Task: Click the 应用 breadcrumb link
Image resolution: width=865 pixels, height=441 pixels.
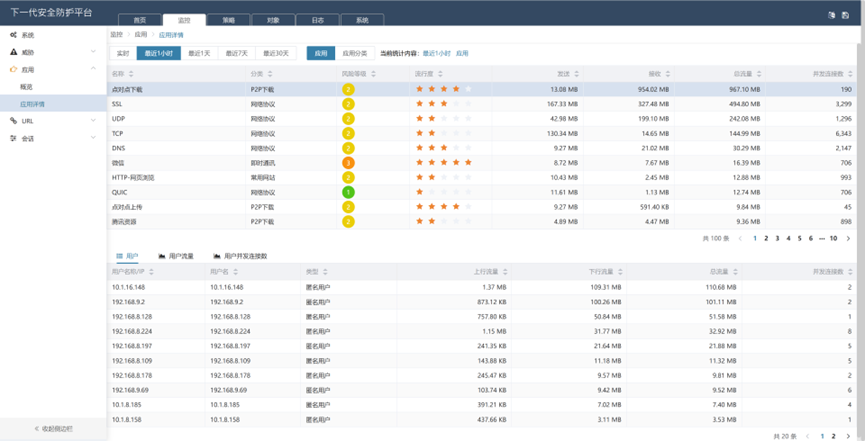Action: click(141, 34)
